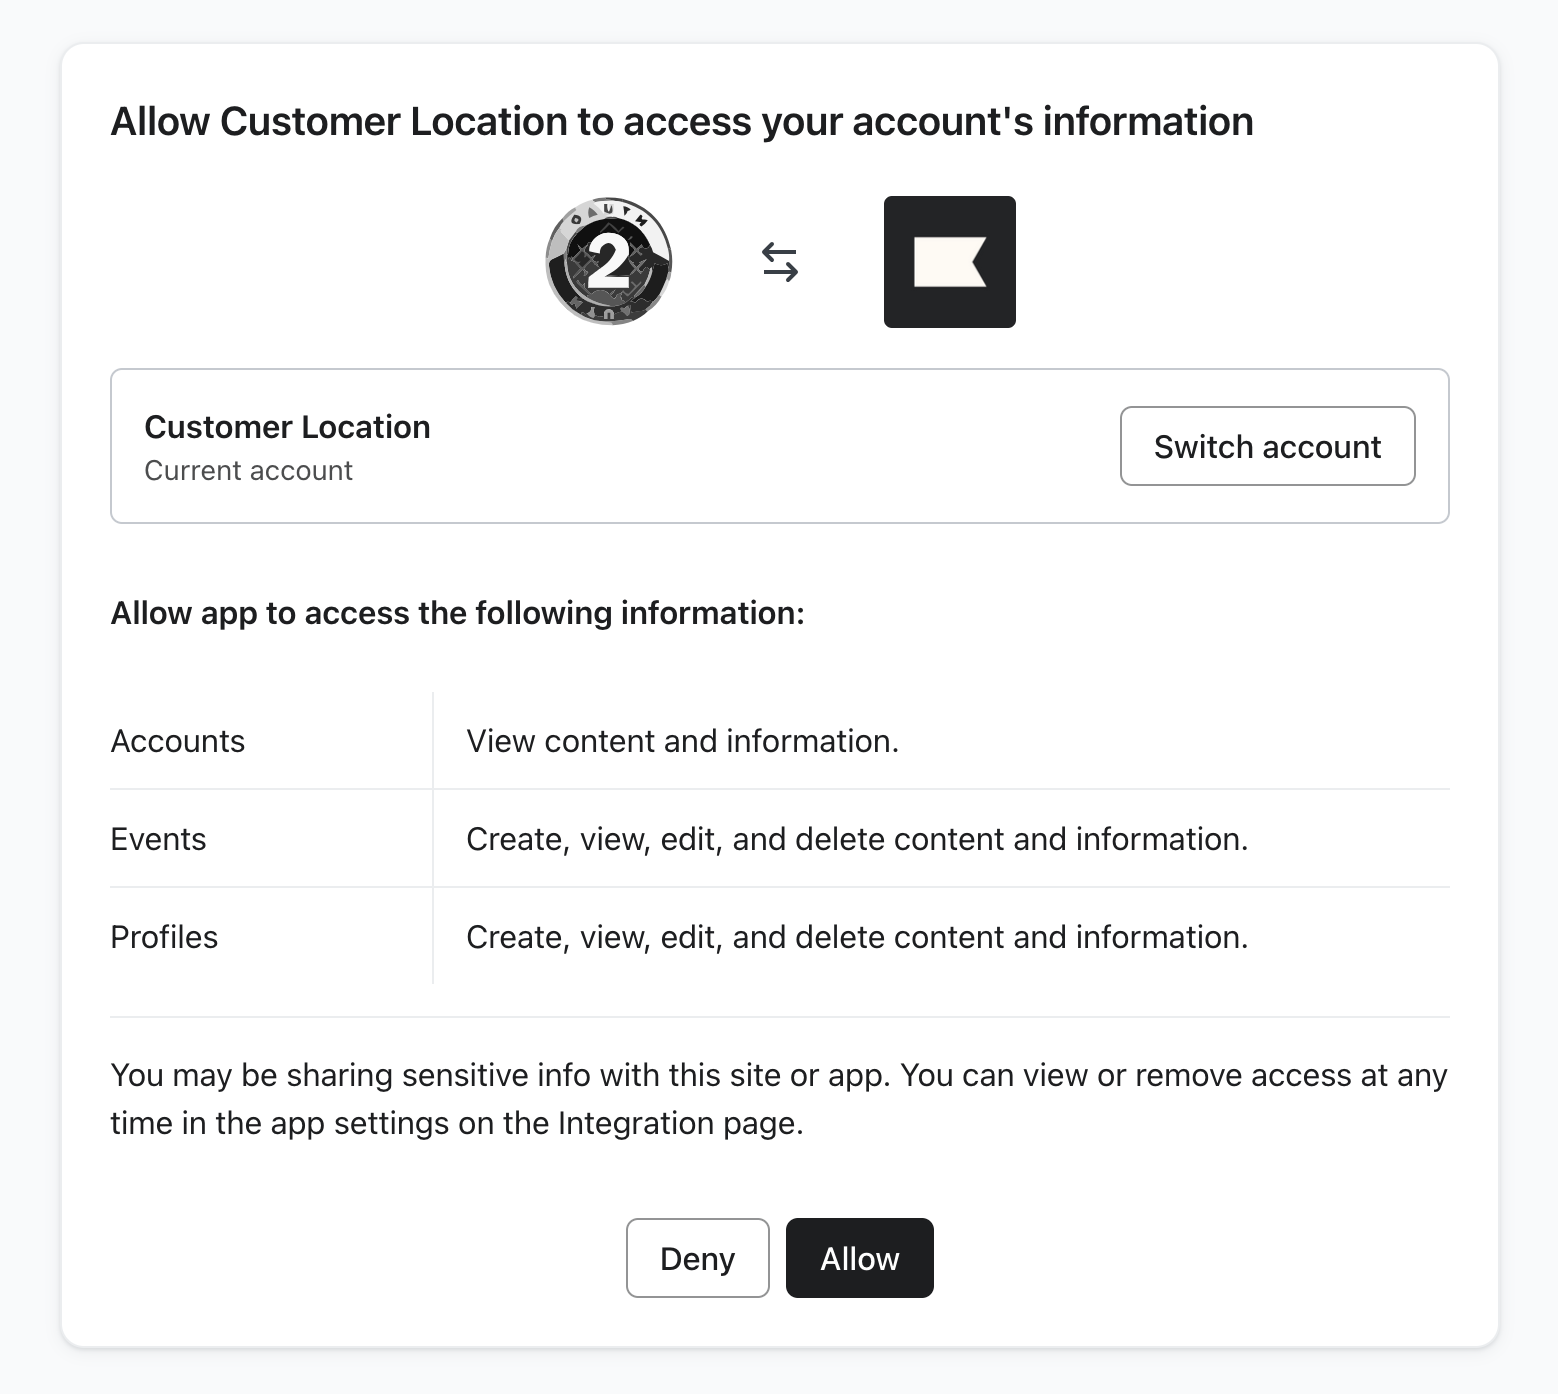Screen dimensions: 1558x1394
Task: Click the Current account label
Action: point(249,470)
